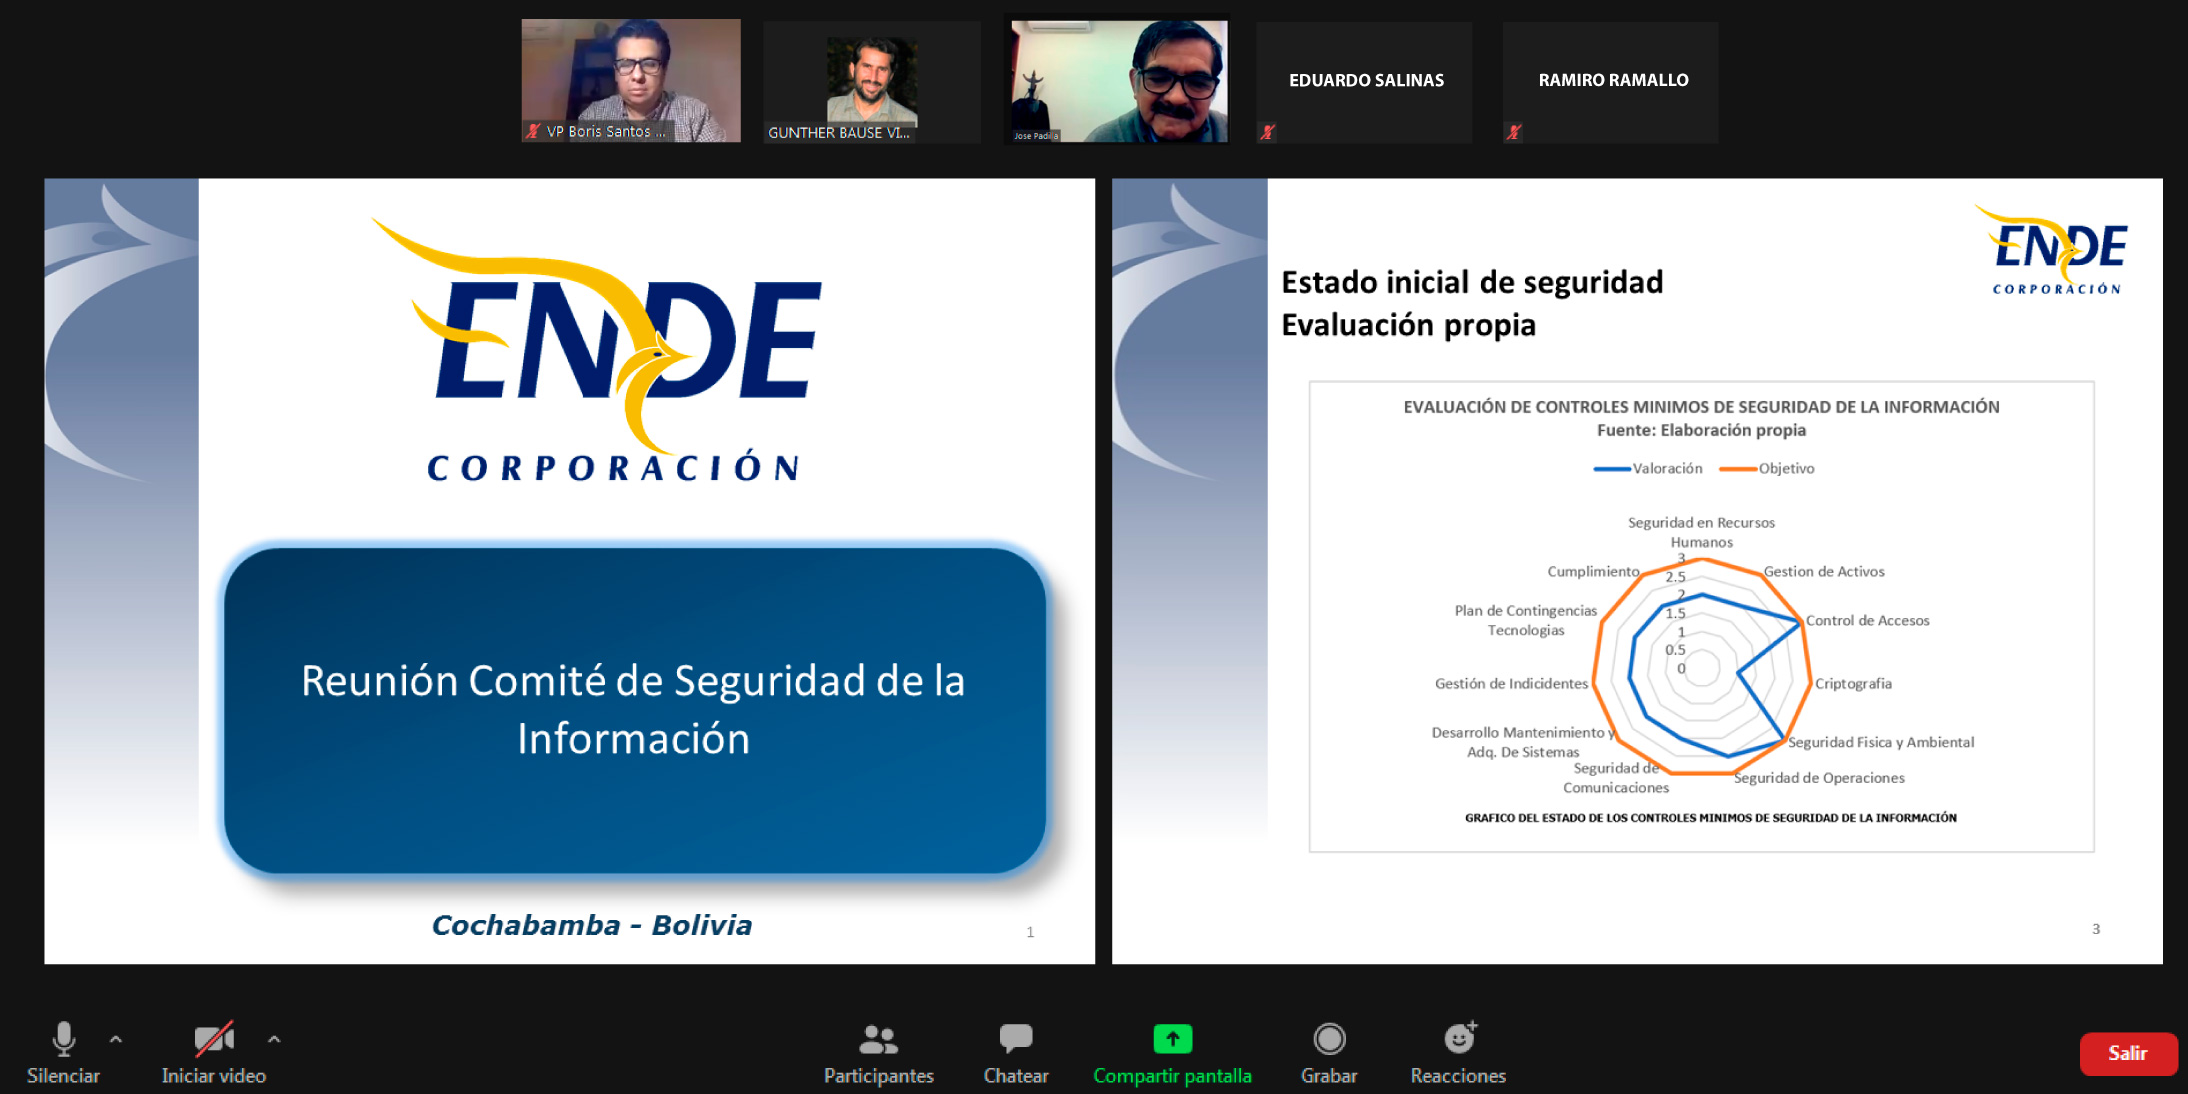Leave meeting with red Salir button
2188x1094 pixels.
2127,1053
